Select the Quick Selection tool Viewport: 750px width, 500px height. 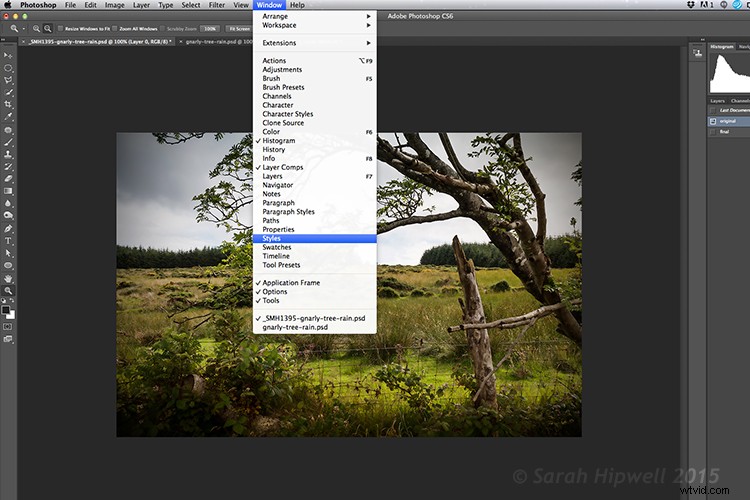coord(8,92)
